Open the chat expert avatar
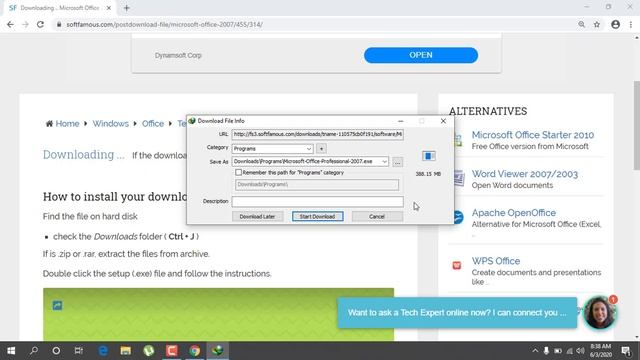 pos(599,313)
